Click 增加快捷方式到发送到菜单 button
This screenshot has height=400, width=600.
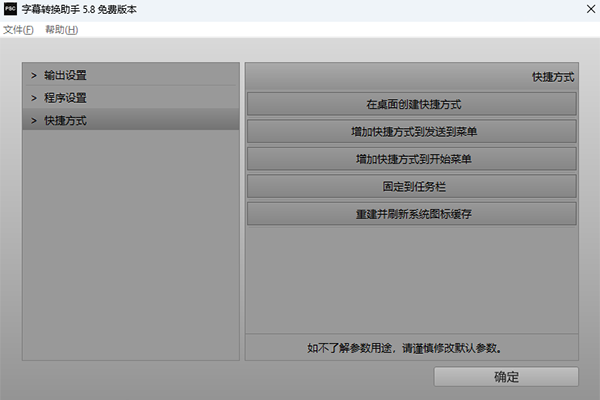(412, 131)
